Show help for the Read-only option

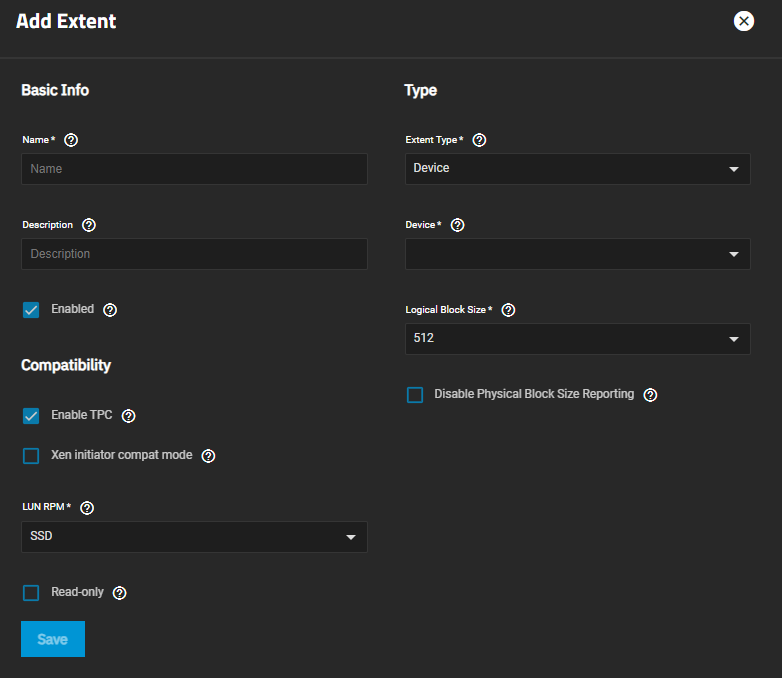tap(120, 593)
